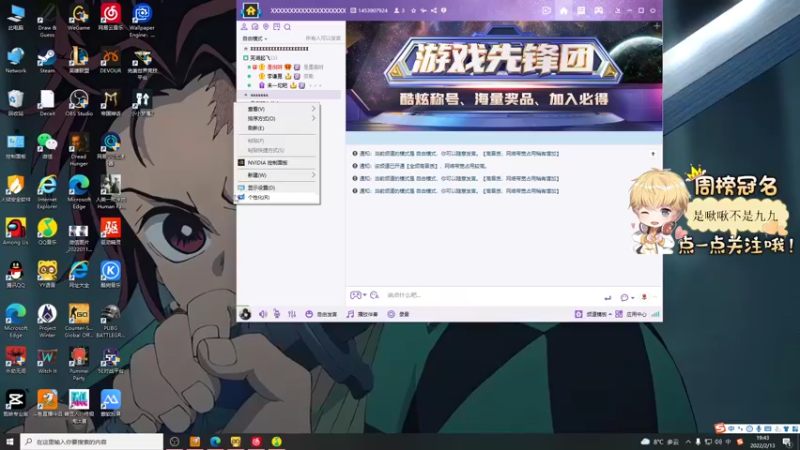Click the Internet Explorer desktop icon
This screenshot has width=800, height=450.
tap(47, 192)
